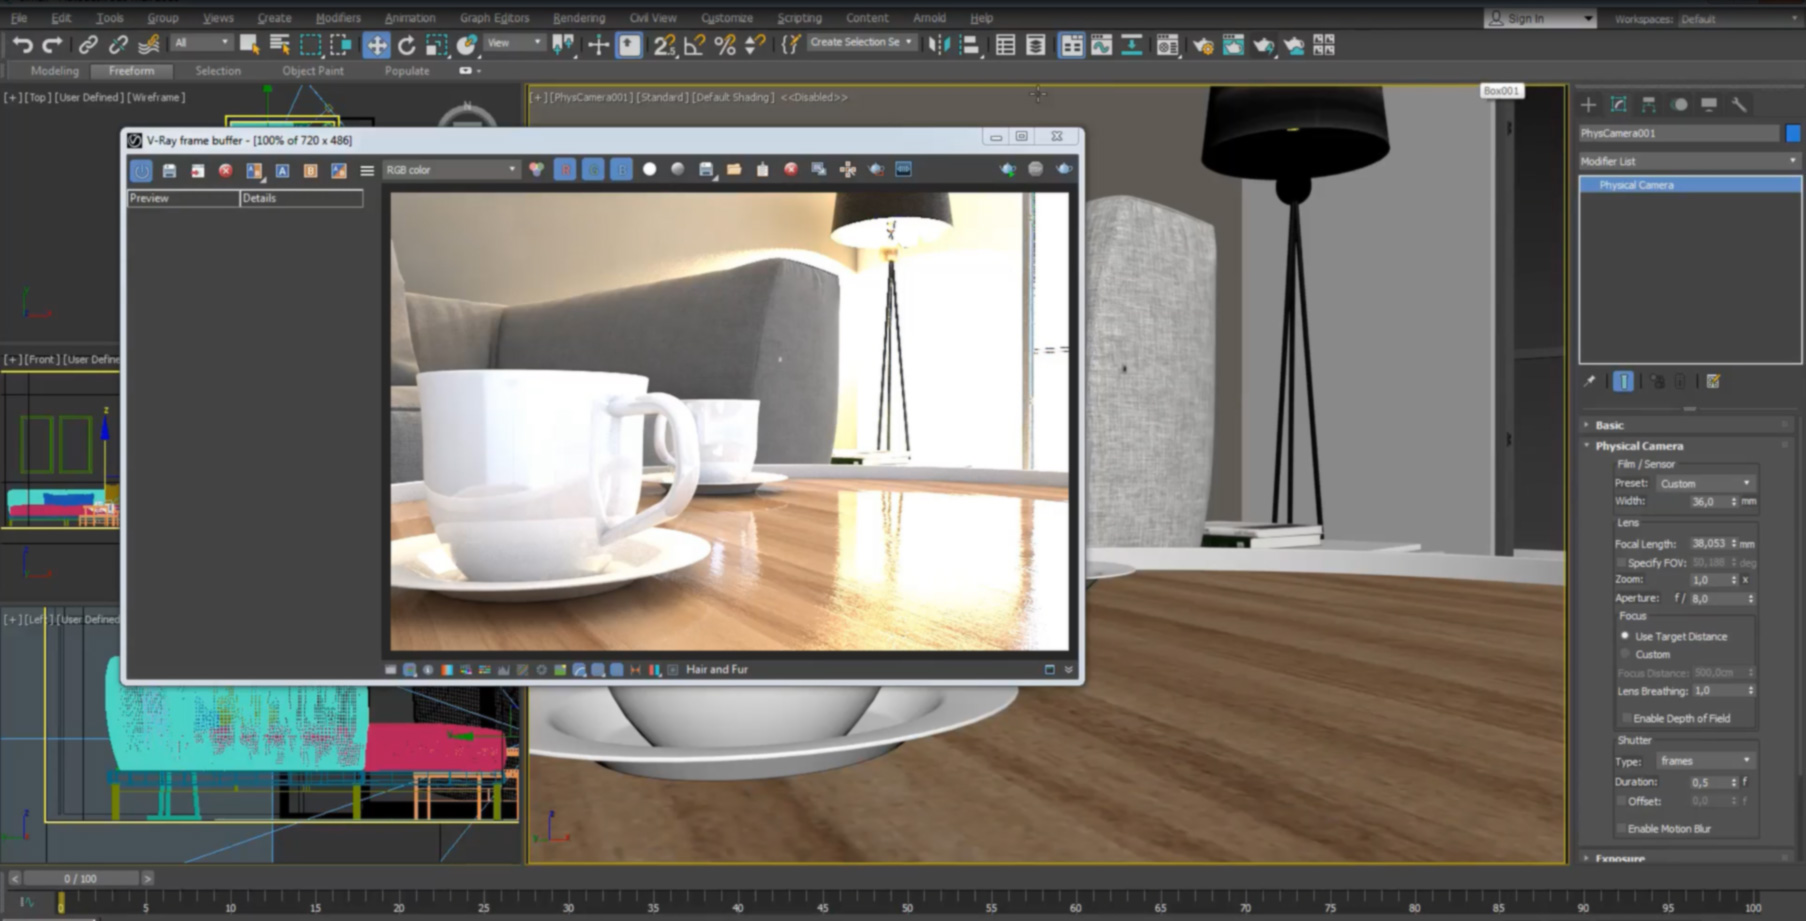This screenshot has height=921, width=1806.
Task: Open the Modifier List dropdown
Action: (1688, 161)
